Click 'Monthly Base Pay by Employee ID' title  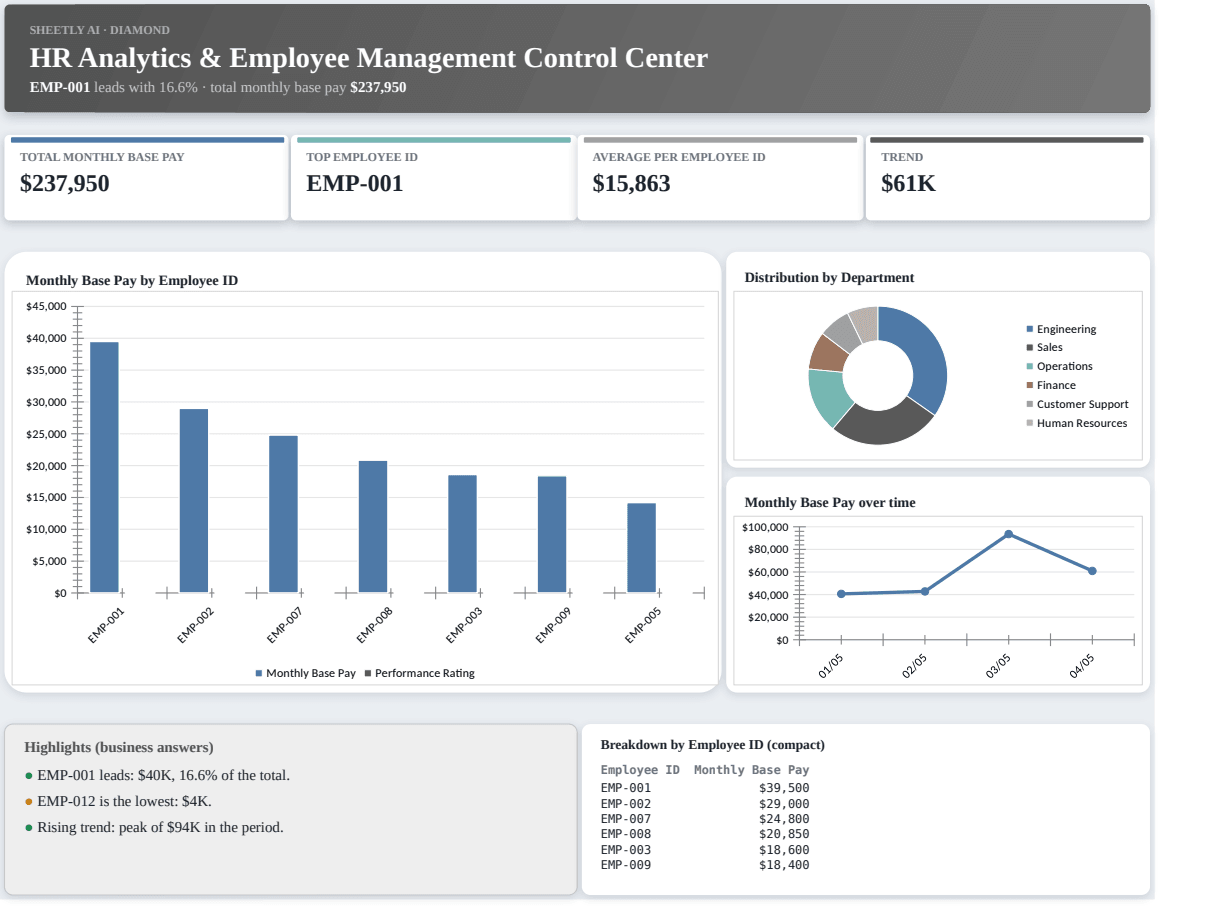coord(132,280)
